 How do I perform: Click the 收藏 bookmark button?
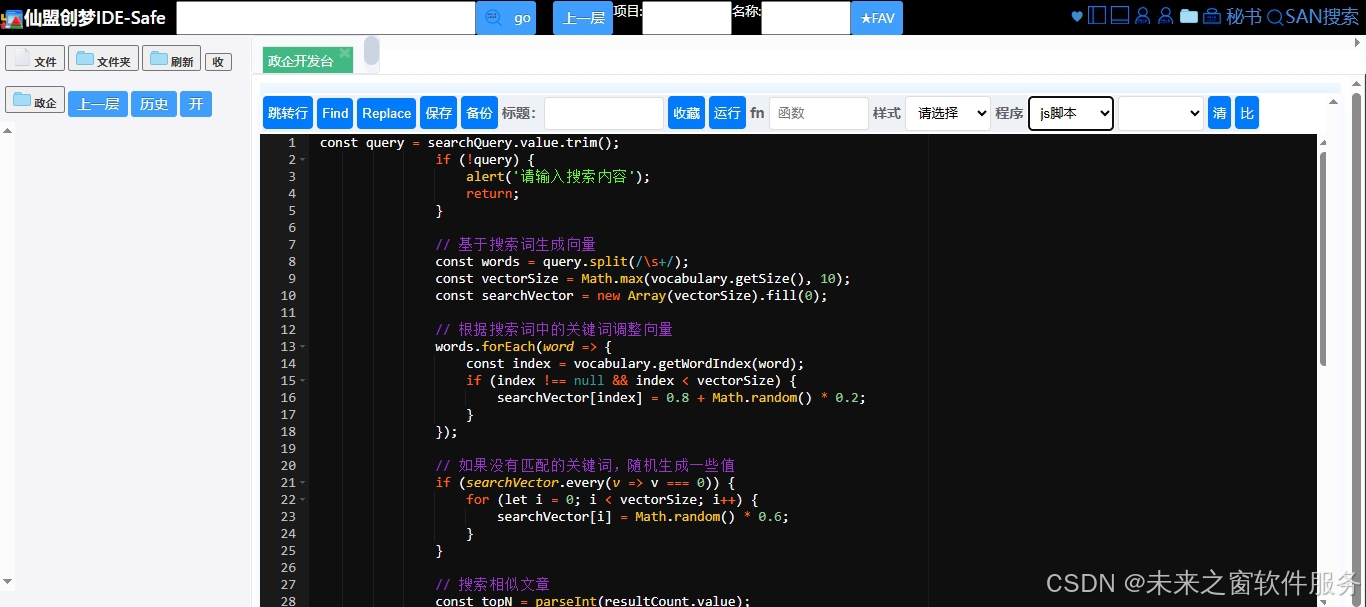[x=687, y=113]
